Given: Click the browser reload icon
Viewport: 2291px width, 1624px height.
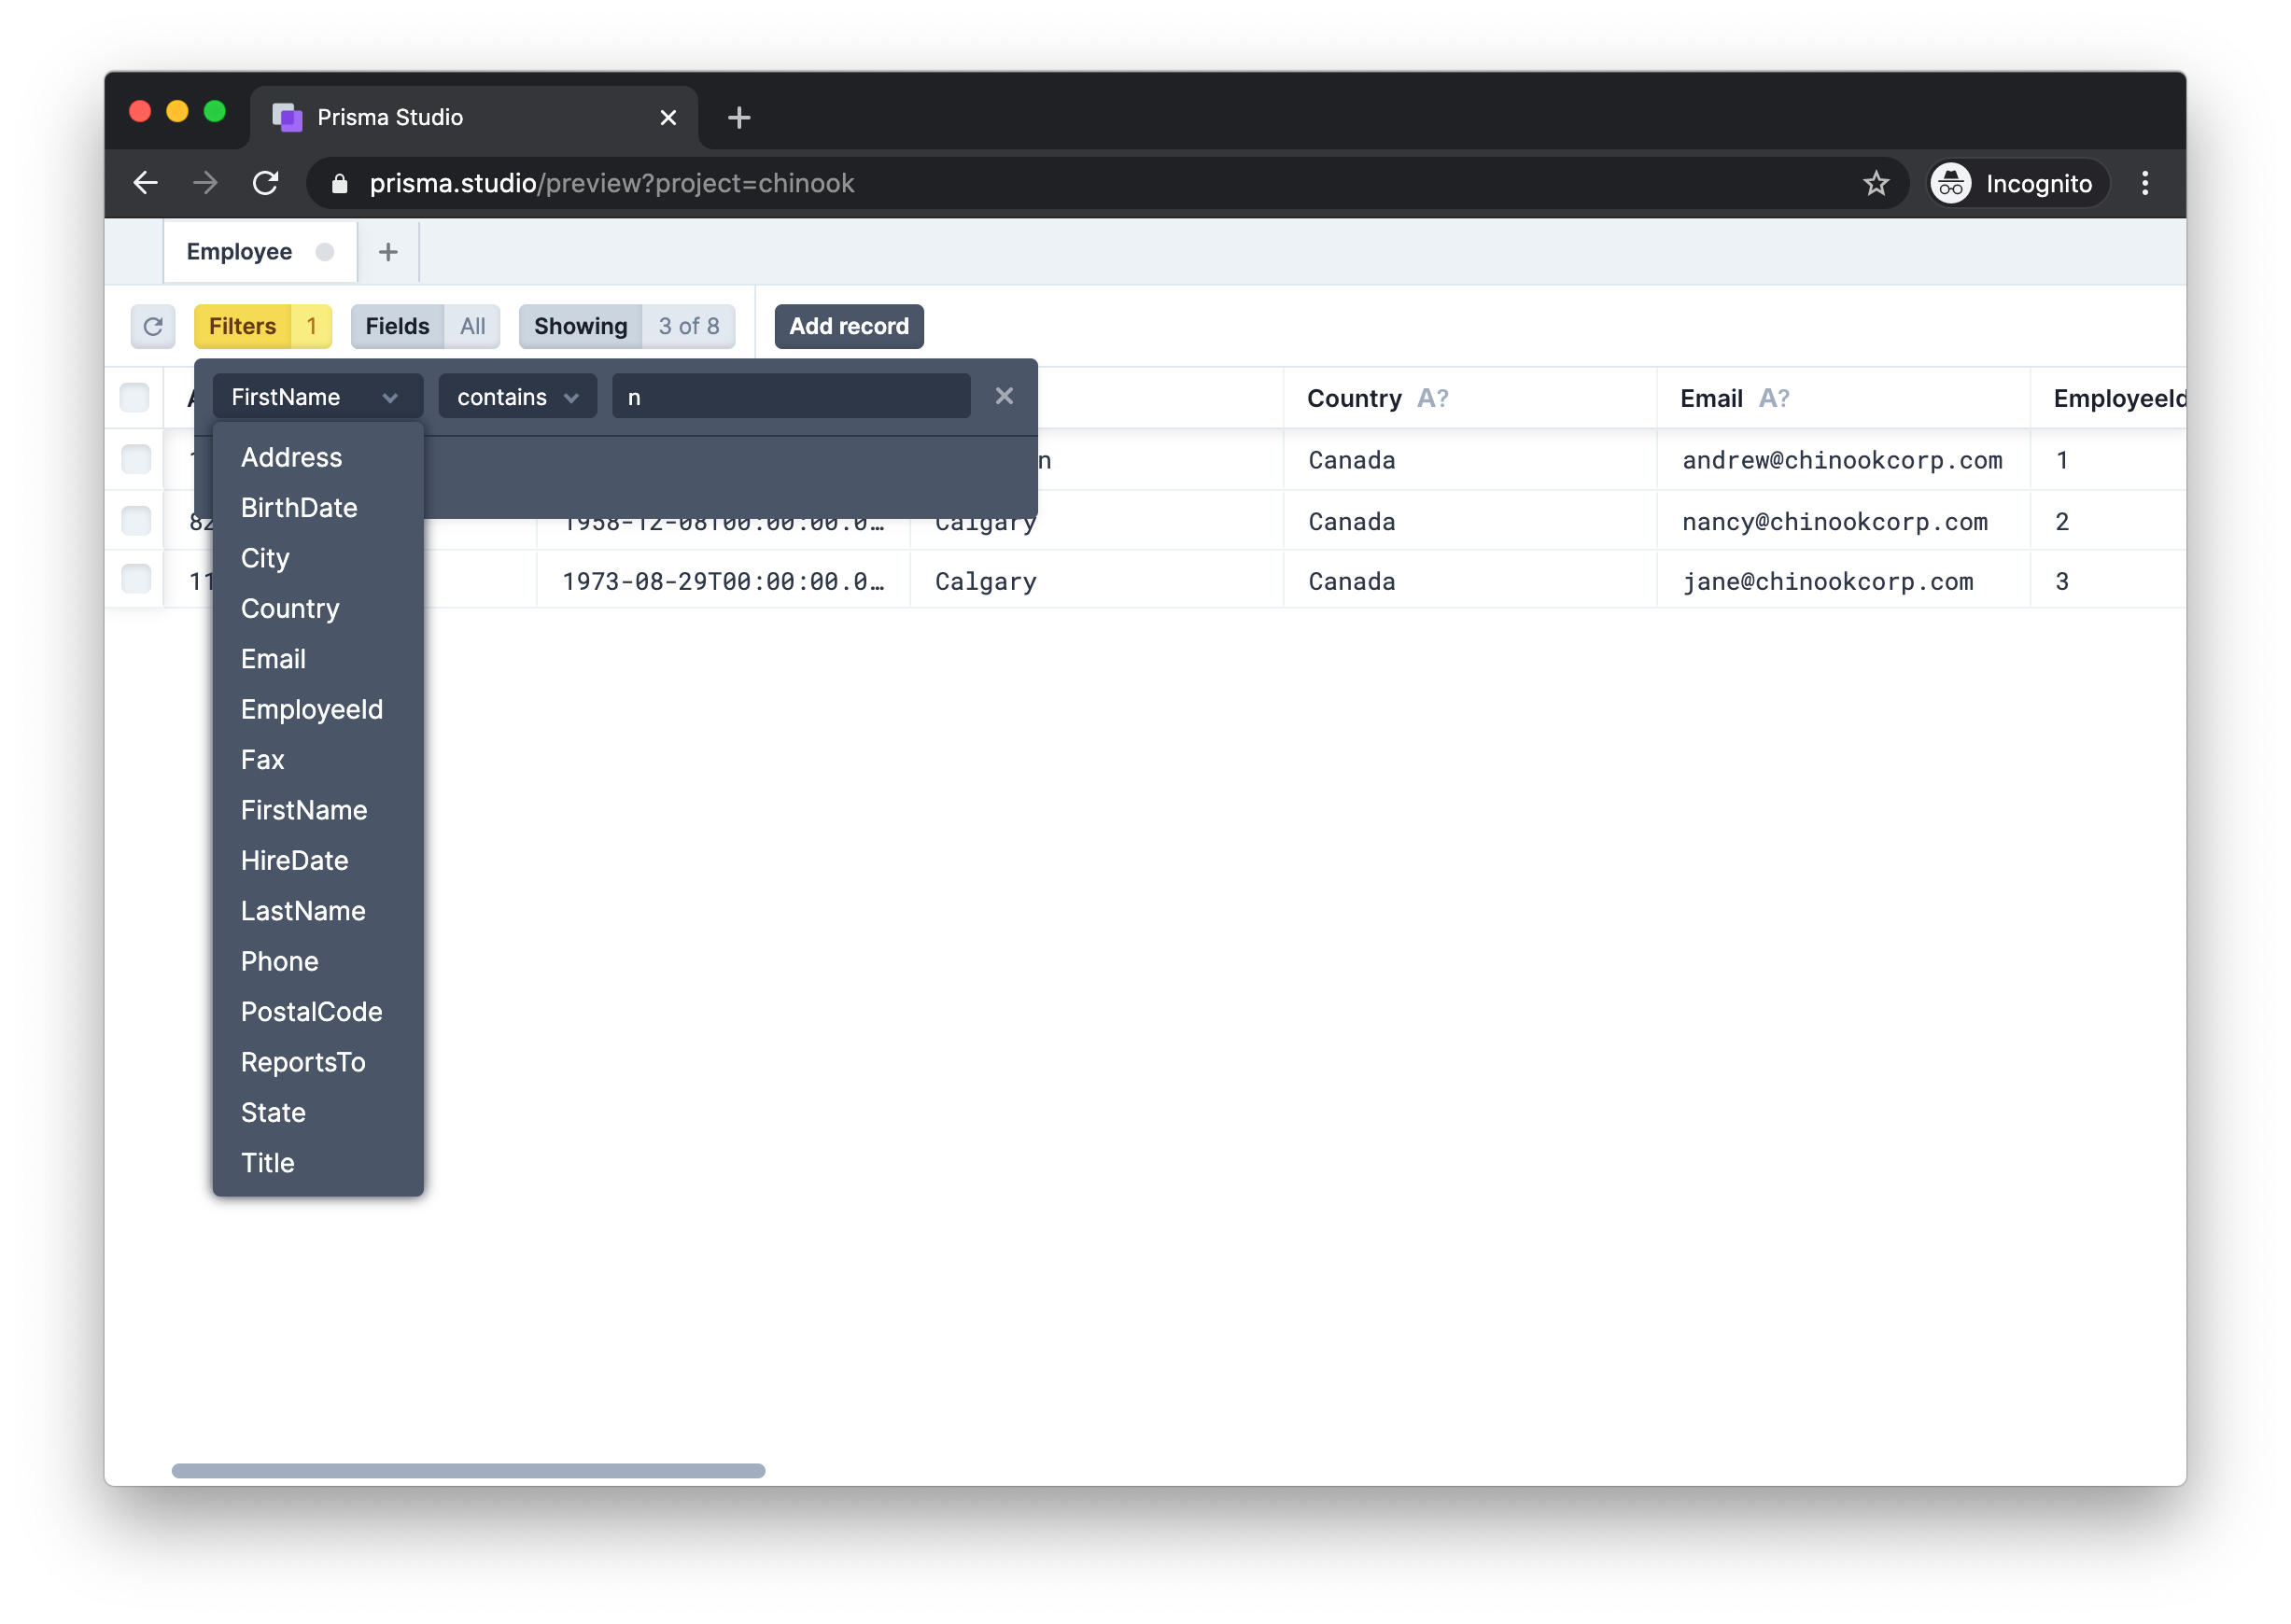Looking at the screenshot, I should (265, 183).
